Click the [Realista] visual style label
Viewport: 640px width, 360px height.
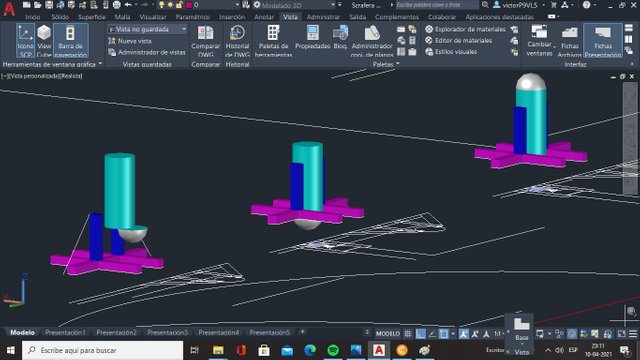pyautogui.click(x=71, y=76)
